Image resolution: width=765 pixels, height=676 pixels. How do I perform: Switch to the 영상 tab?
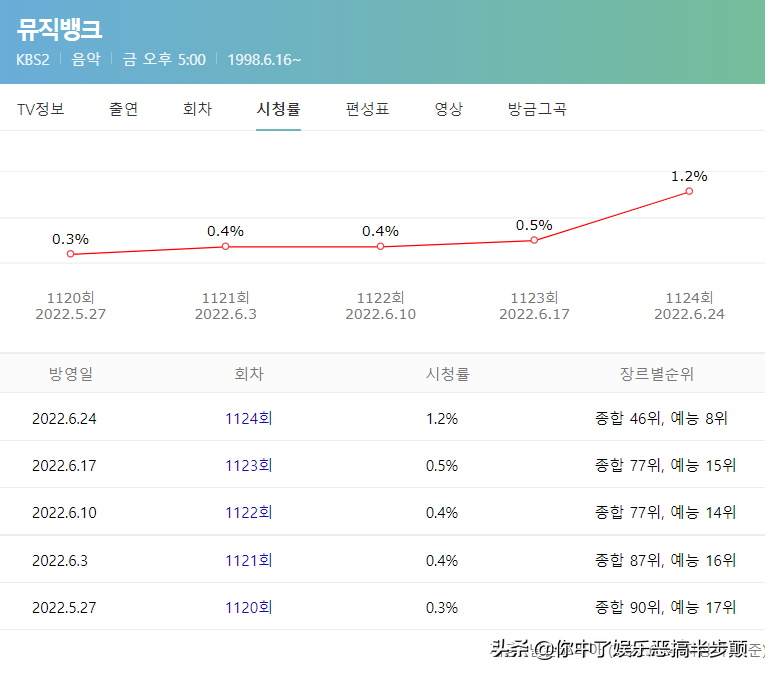(x=449, y=109)
